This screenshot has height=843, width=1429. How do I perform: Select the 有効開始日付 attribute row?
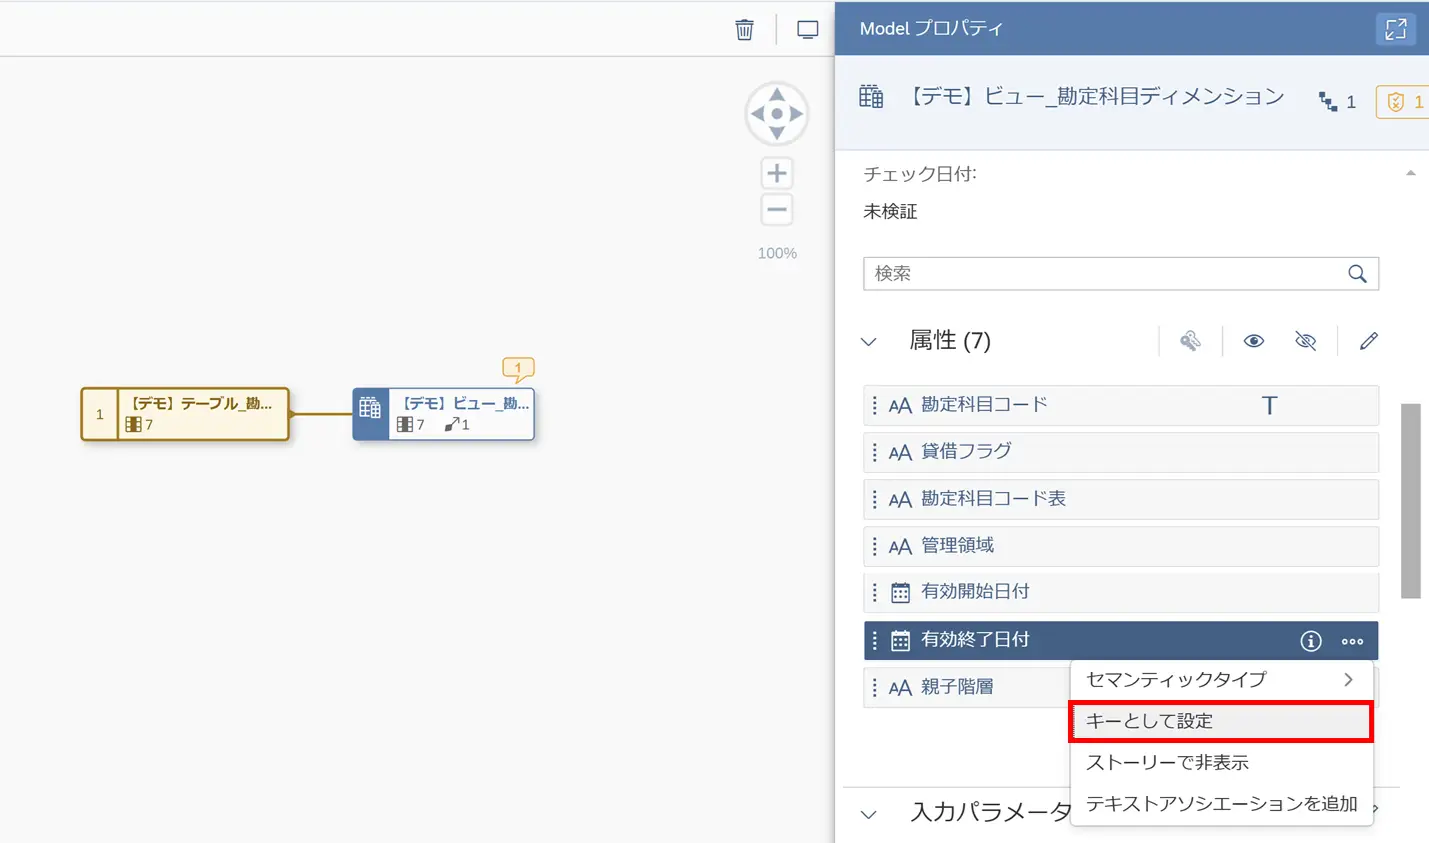[1121, 592]
